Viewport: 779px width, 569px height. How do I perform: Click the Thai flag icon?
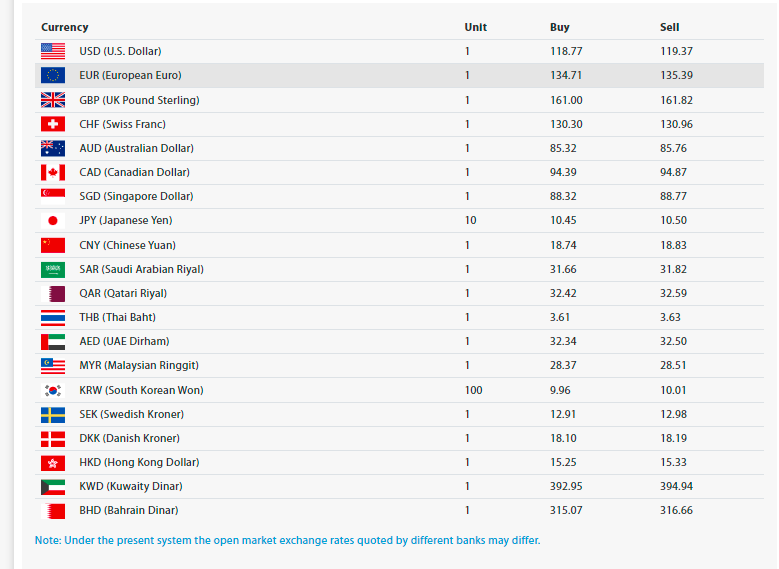click(53, 317)
